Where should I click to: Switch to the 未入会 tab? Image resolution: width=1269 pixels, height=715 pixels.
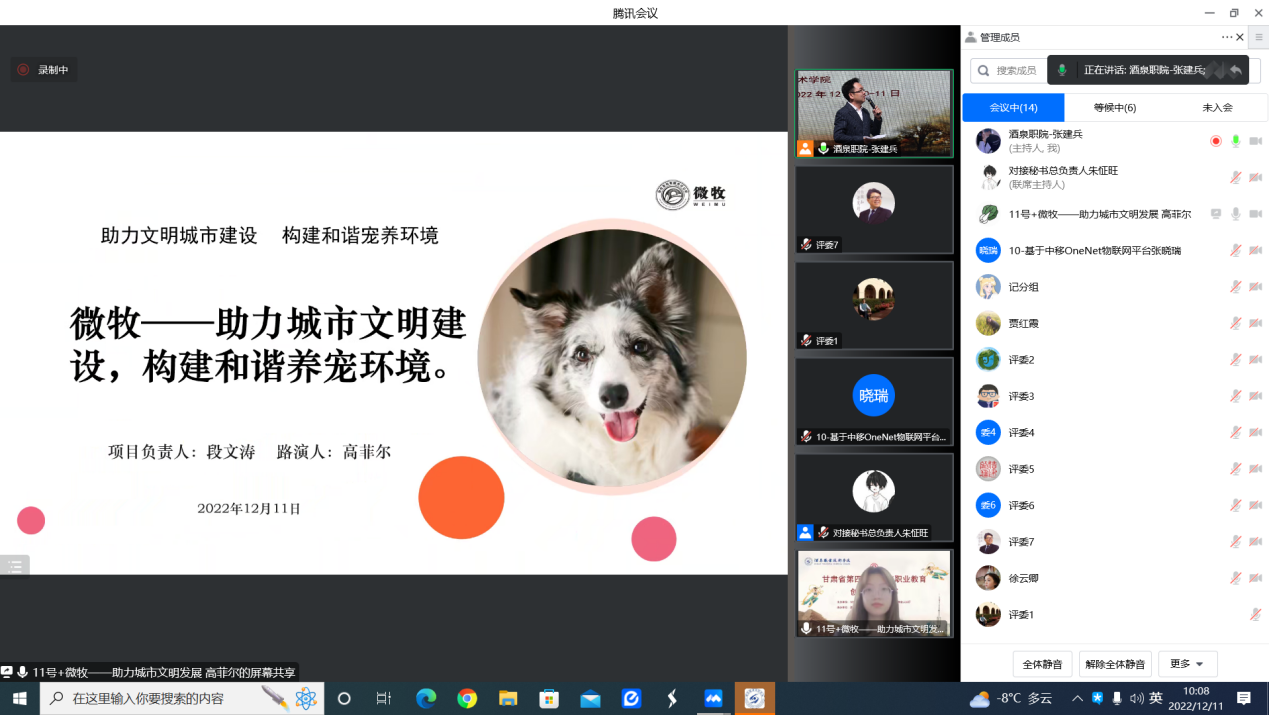tap(1217, 107)
